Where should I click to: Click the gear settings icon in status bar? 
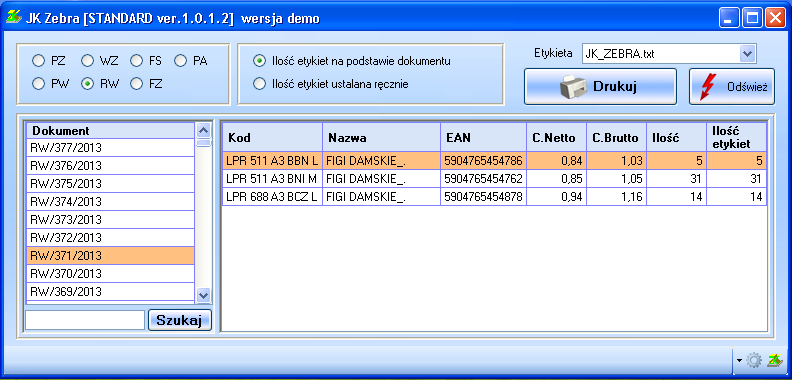coord(754,360)
